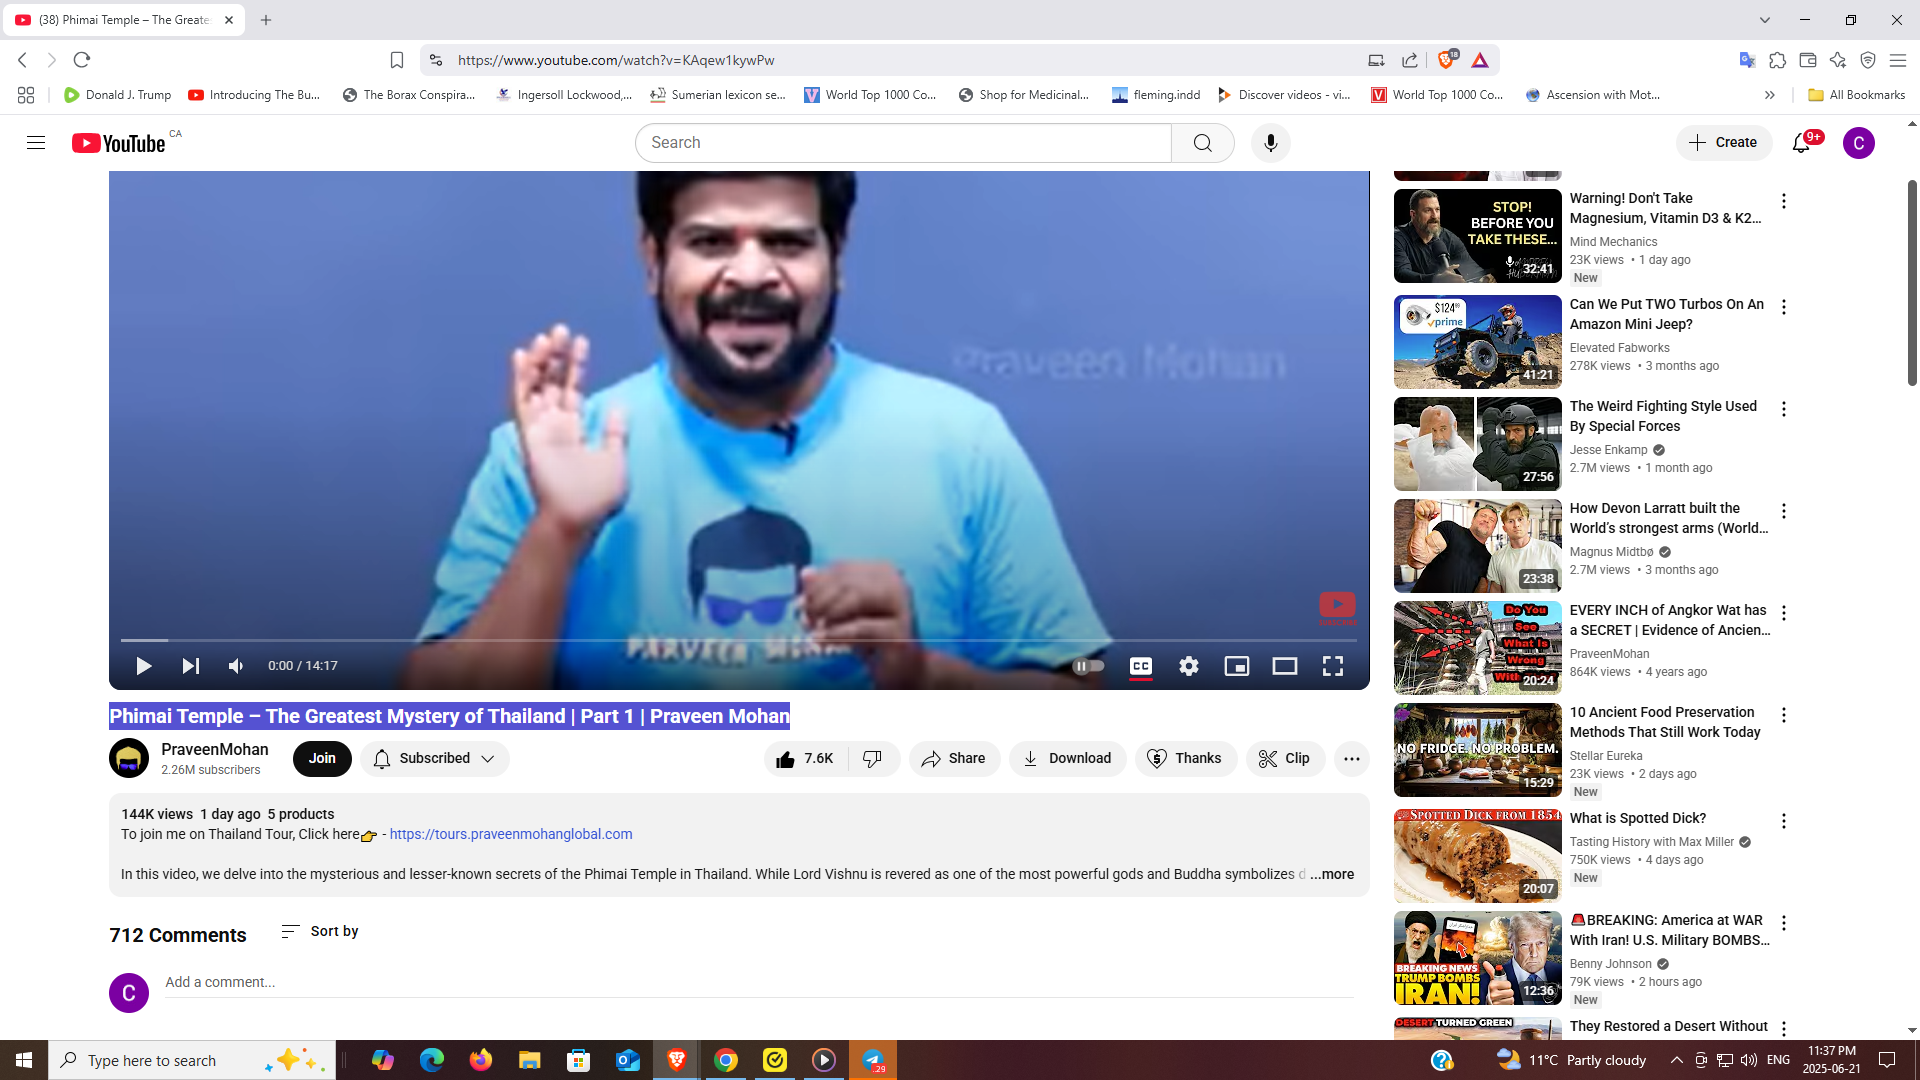The height and width of the screenshot is (1080, 1920).
Task: Toggle closed captions CC button
Action: (1140, 666)
